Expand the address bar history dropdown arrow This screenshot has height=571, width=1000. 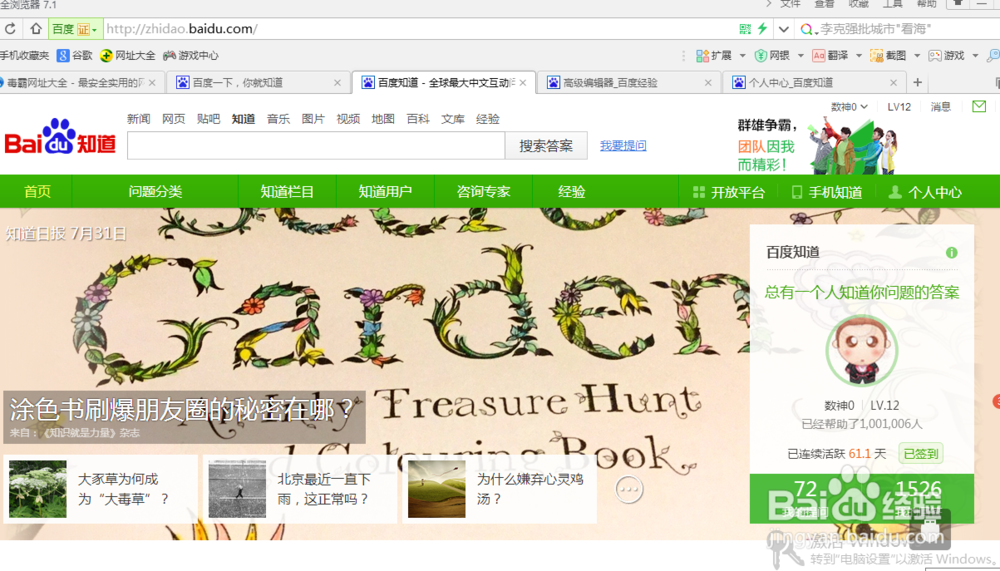click(784, 29)
